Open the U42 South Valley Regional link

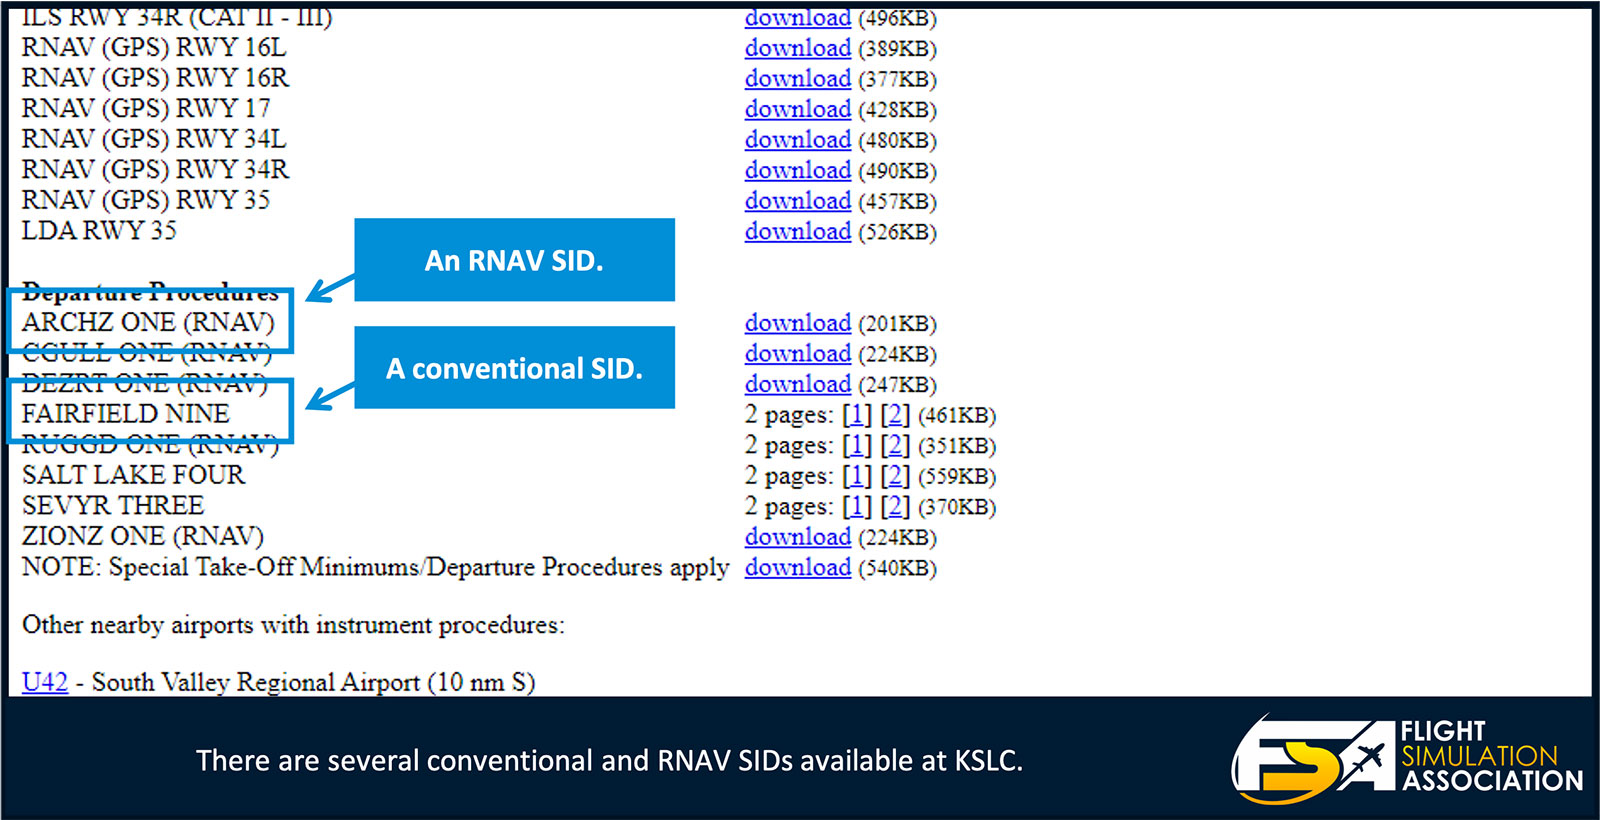pyautogui.click(x=45, y=682)
